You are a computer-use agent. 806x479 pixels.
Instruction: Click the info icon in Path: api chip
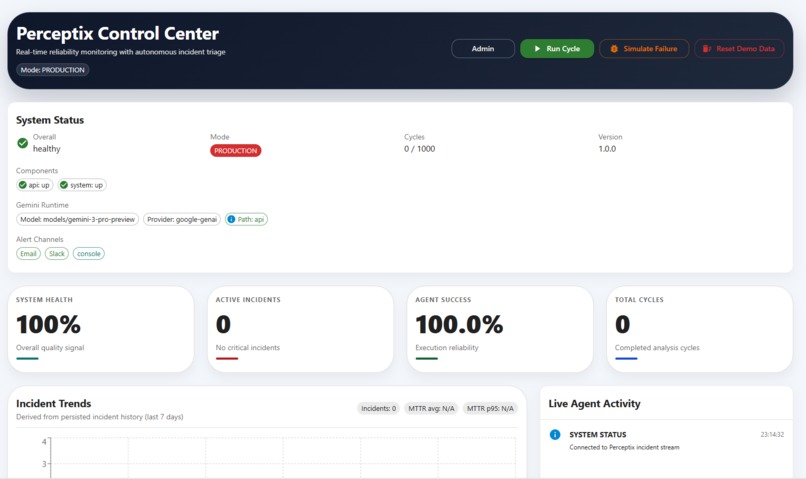point(231,219)
